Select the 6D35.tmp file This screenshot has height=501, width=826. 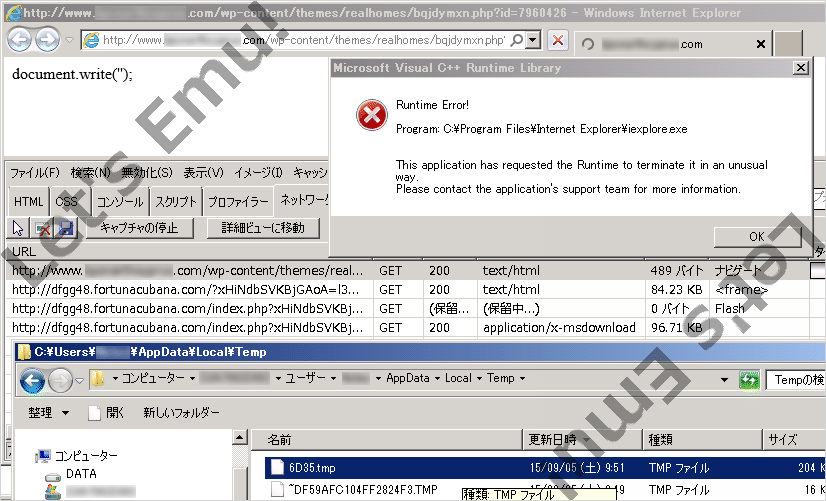pyautogui.click(x=545, y=468)
